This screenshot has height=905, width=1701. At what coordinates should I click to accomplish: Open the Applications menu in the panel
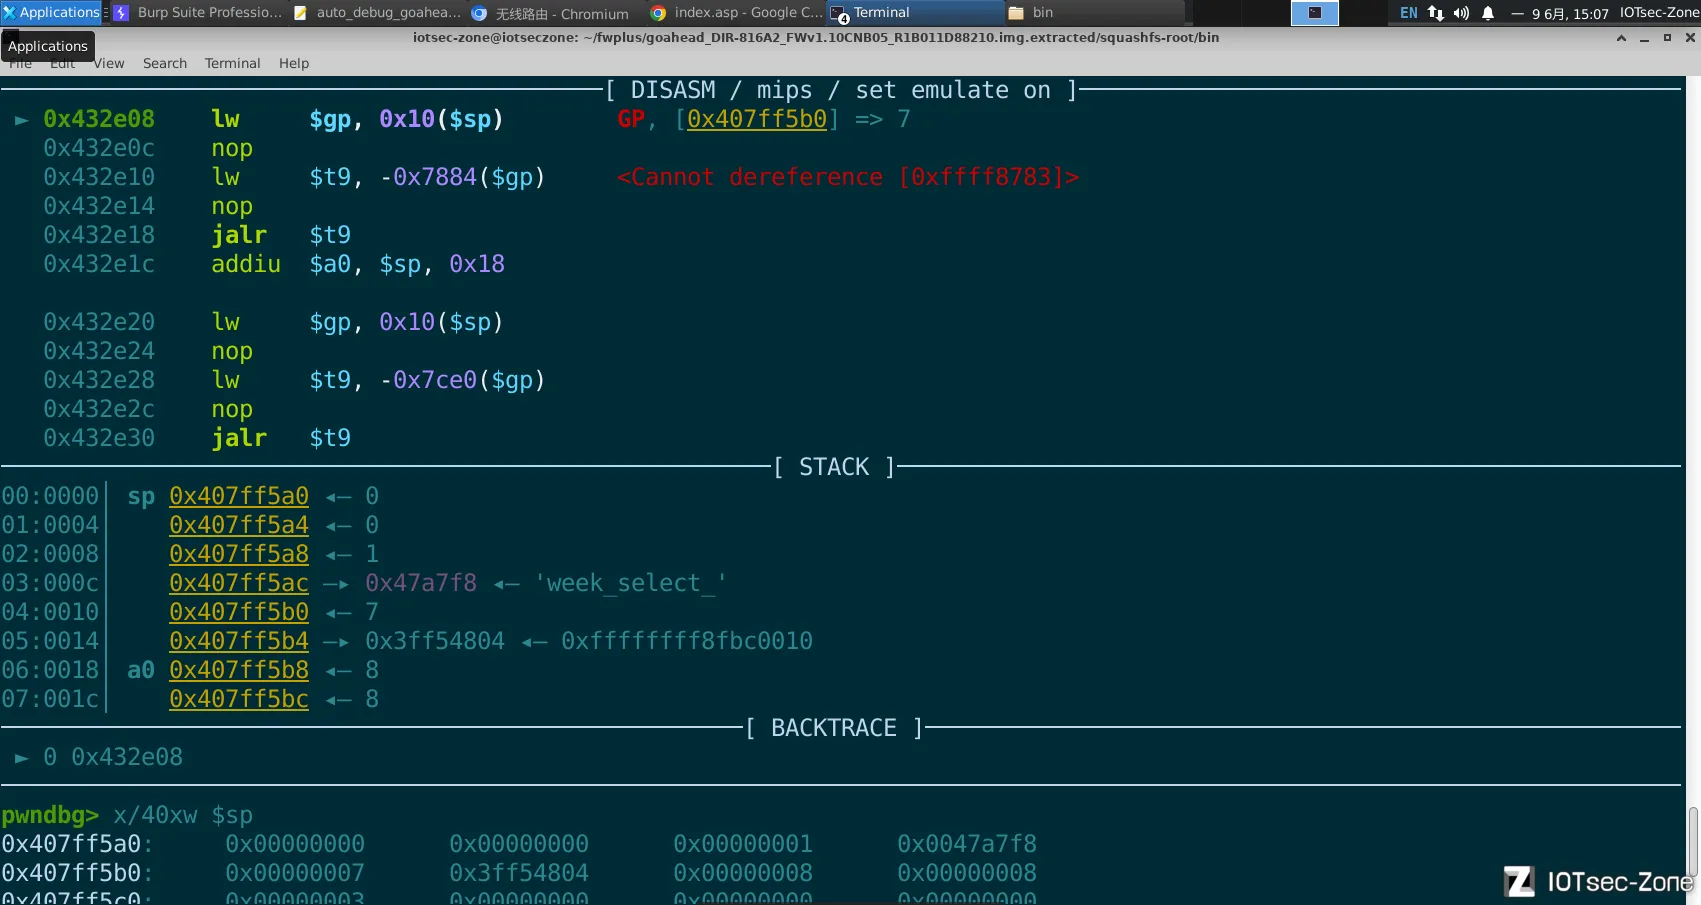click(51, 12)
